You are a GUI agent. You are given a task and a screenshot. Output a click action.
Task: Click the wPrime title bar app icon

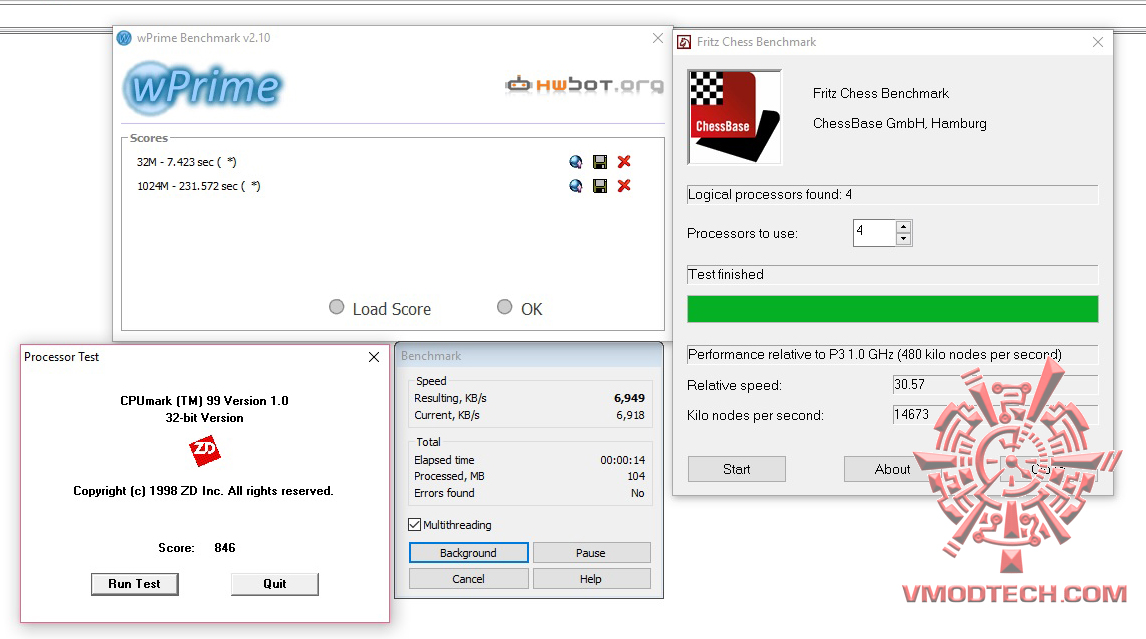[124, 37]
